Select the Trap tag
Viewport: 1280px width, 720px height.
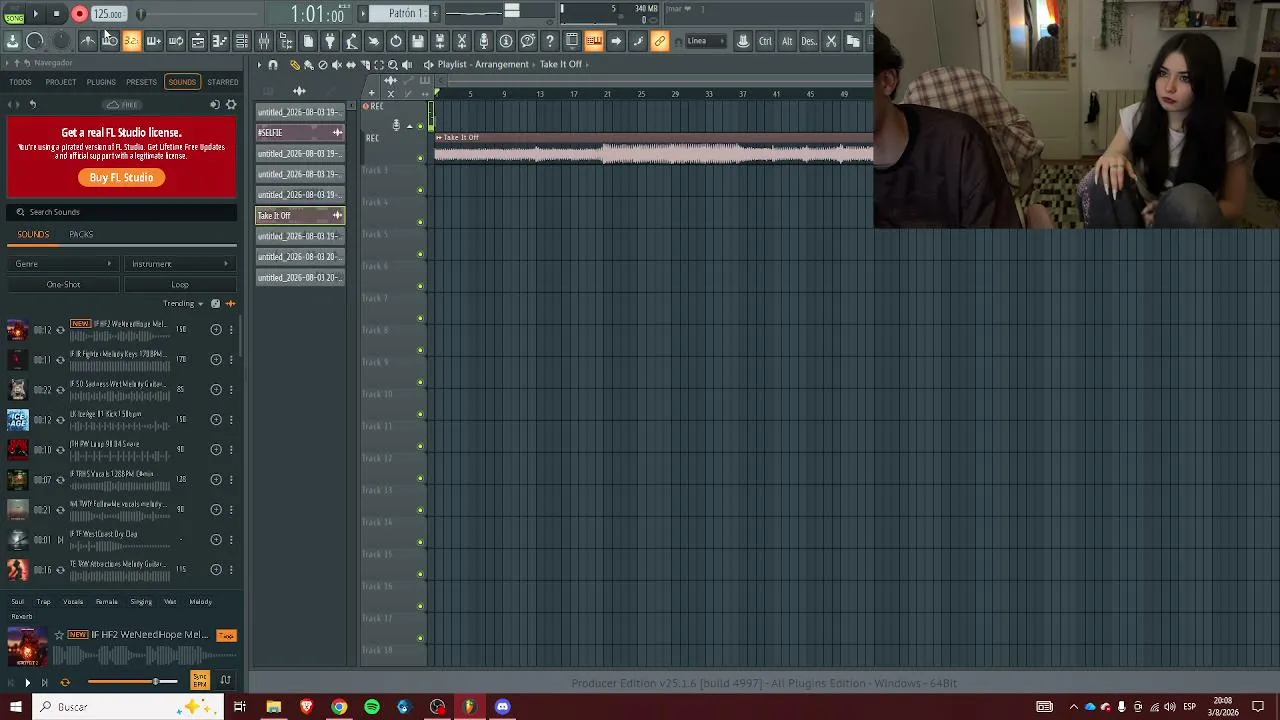tap(43, 602)
